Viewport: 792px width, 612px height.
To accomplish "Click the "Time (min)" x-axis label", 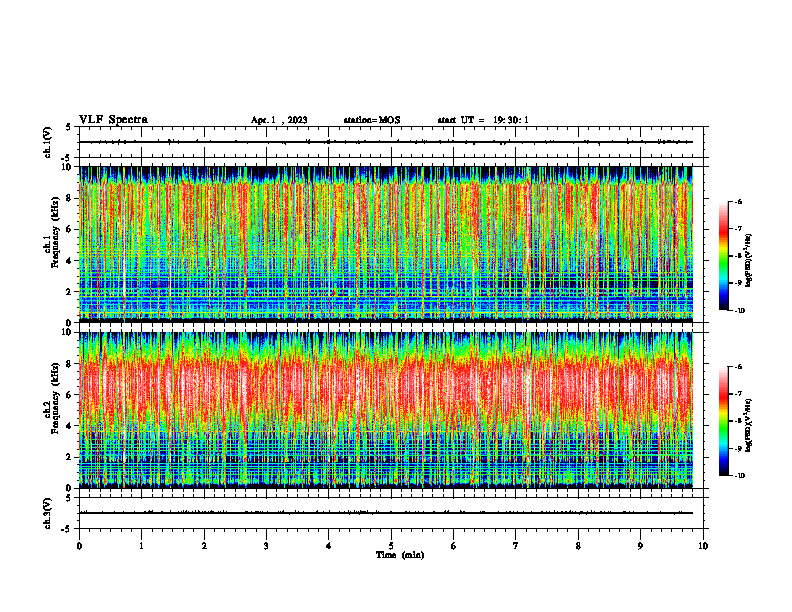I will pyautogui.click(x=400, y=555).
